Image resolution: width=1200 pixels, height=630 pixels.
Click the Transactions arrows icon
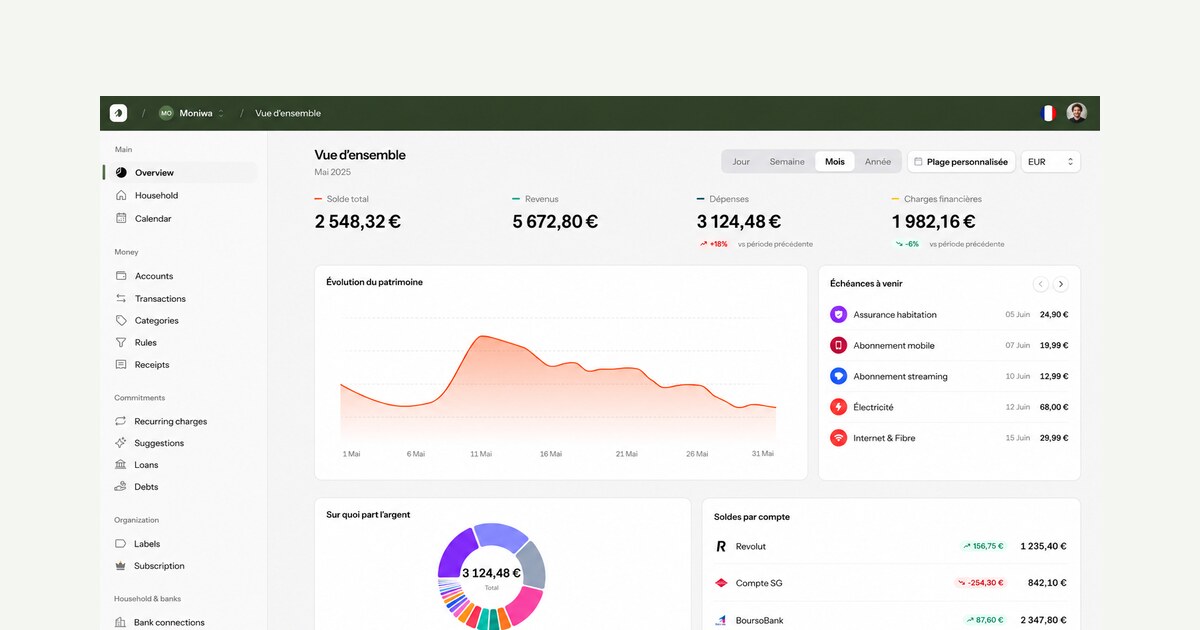coord(121,298)
